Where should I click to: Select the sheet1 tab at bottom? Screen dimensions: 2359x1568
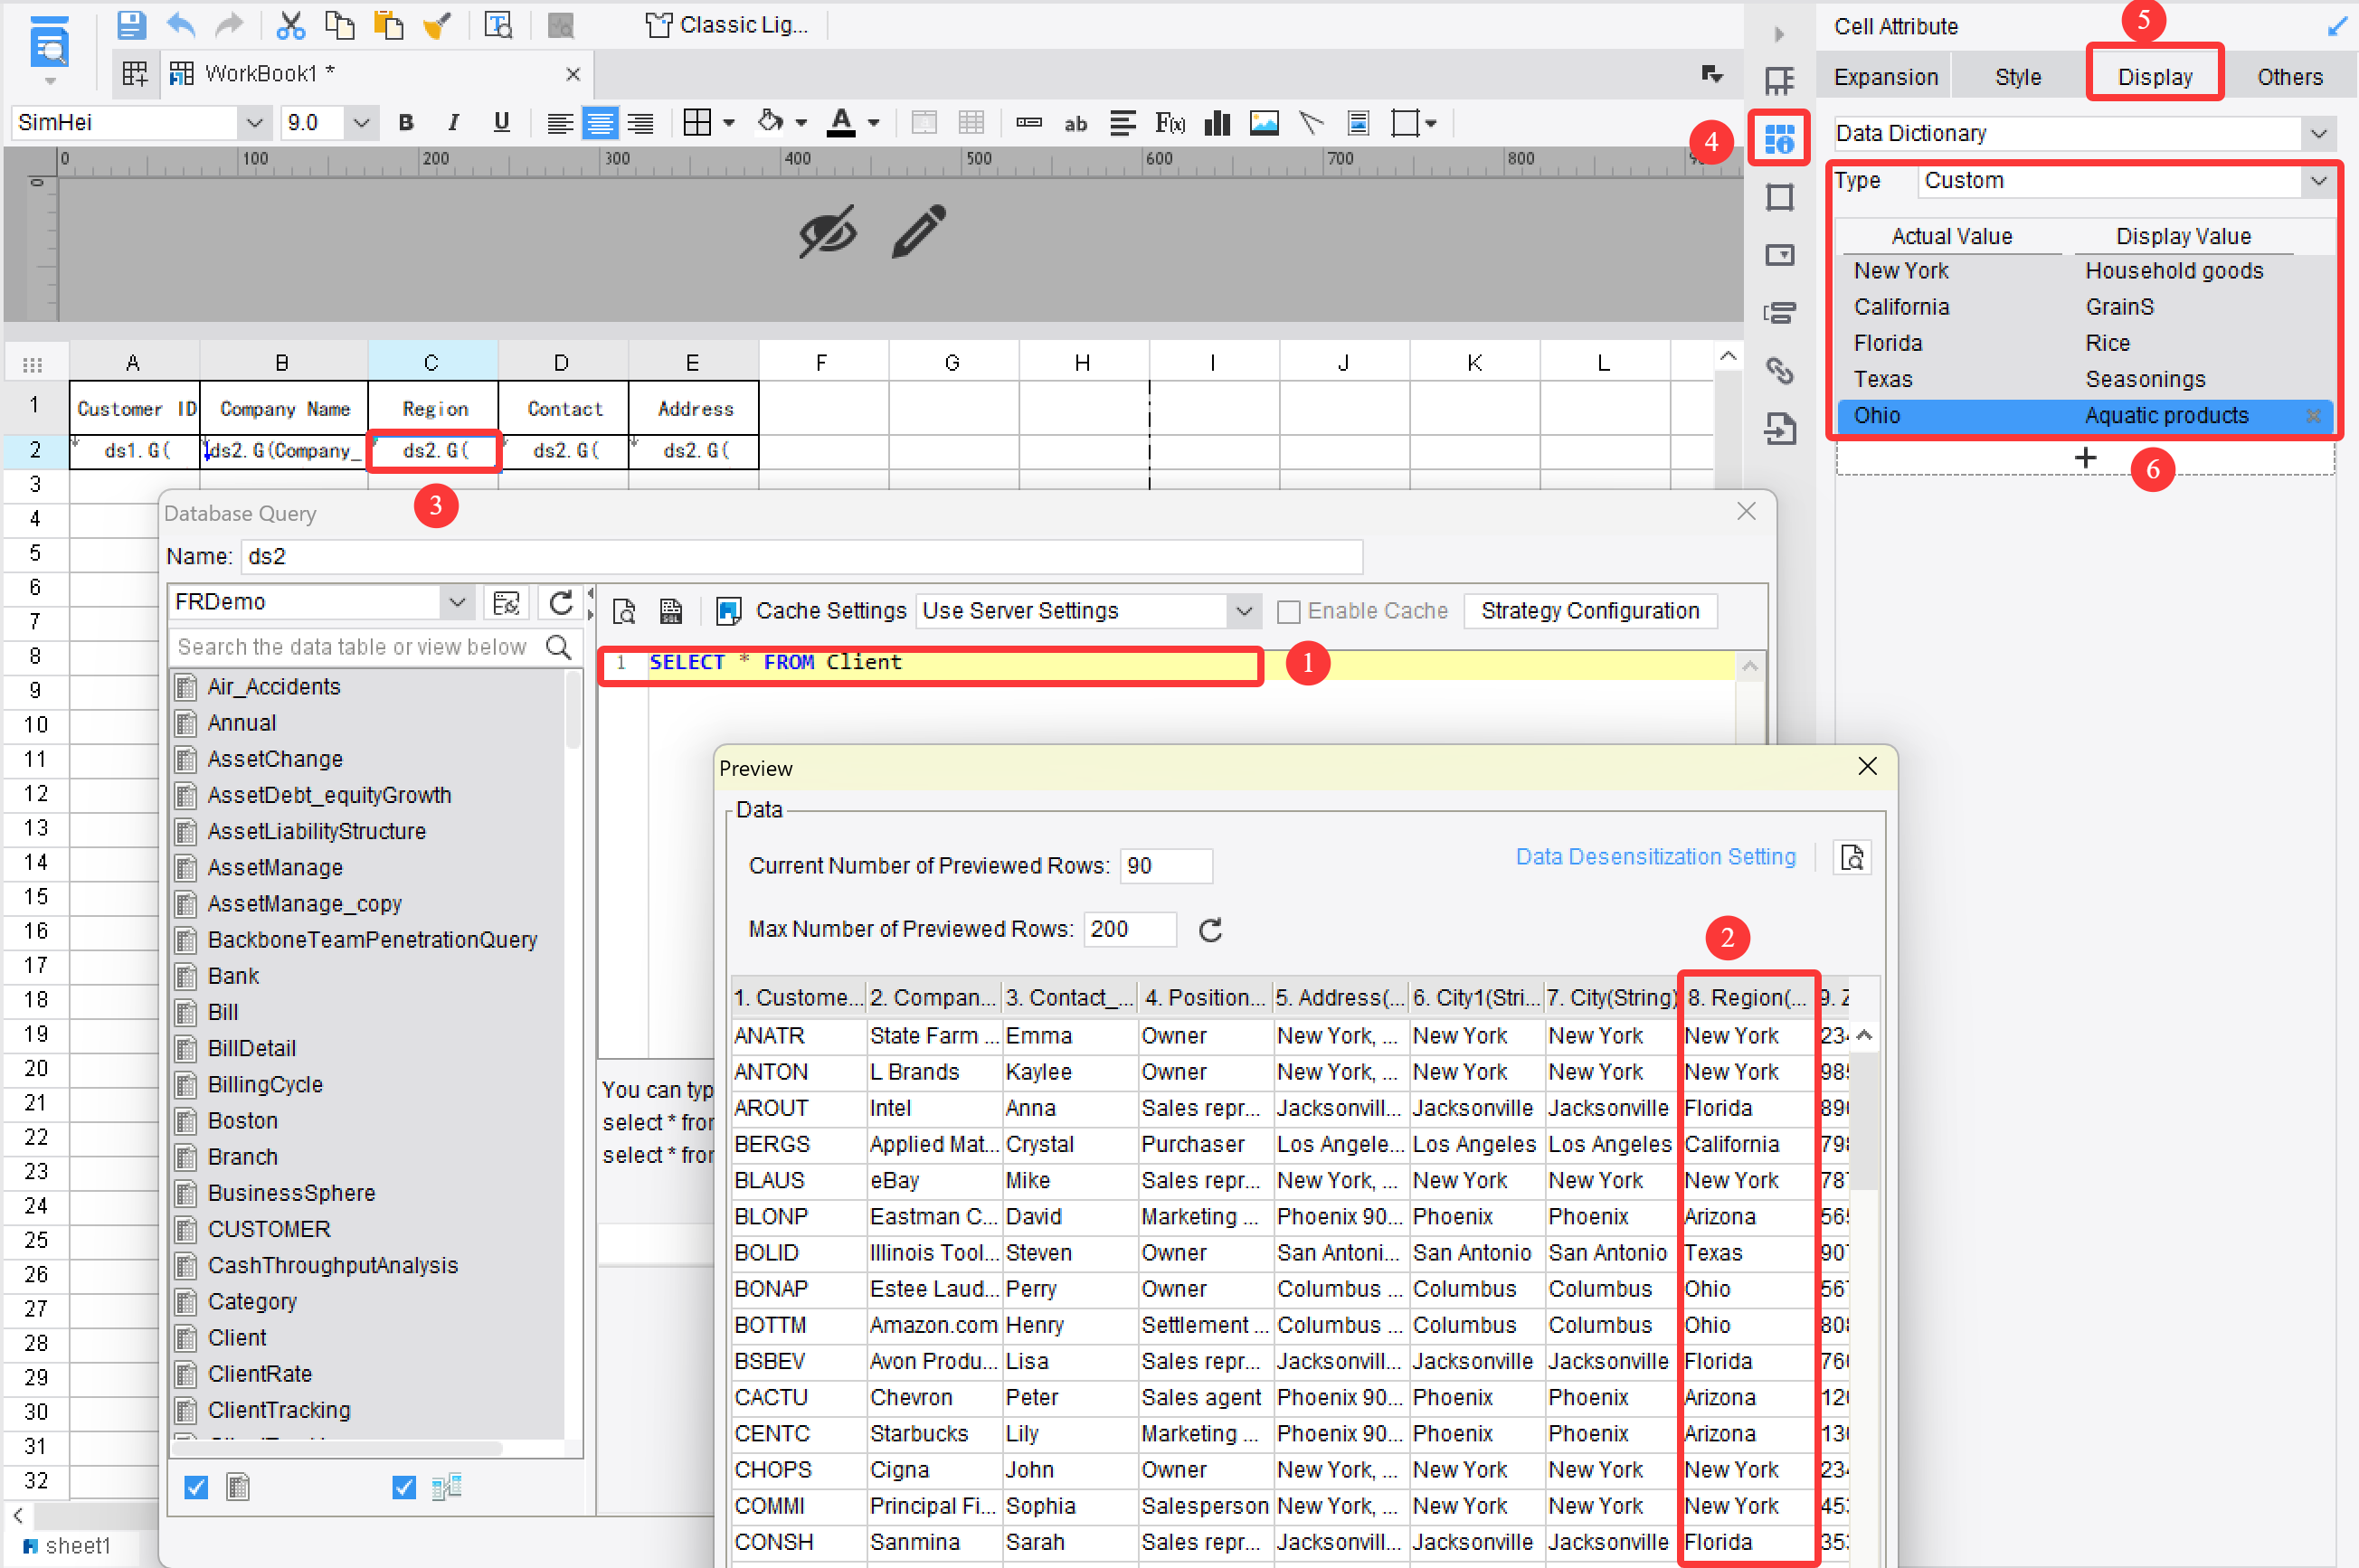pyautogui.click(x=66, y=1545)
